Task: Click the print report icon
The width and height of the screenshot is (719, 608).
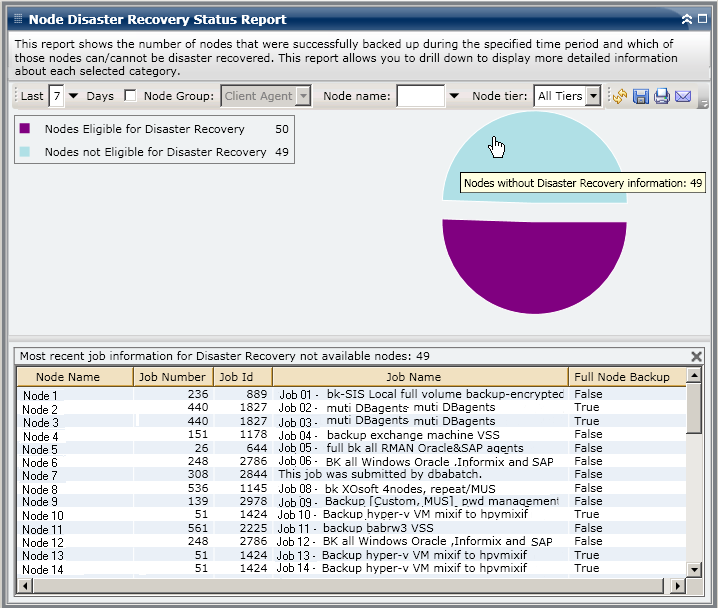Action: click(661, 97)
